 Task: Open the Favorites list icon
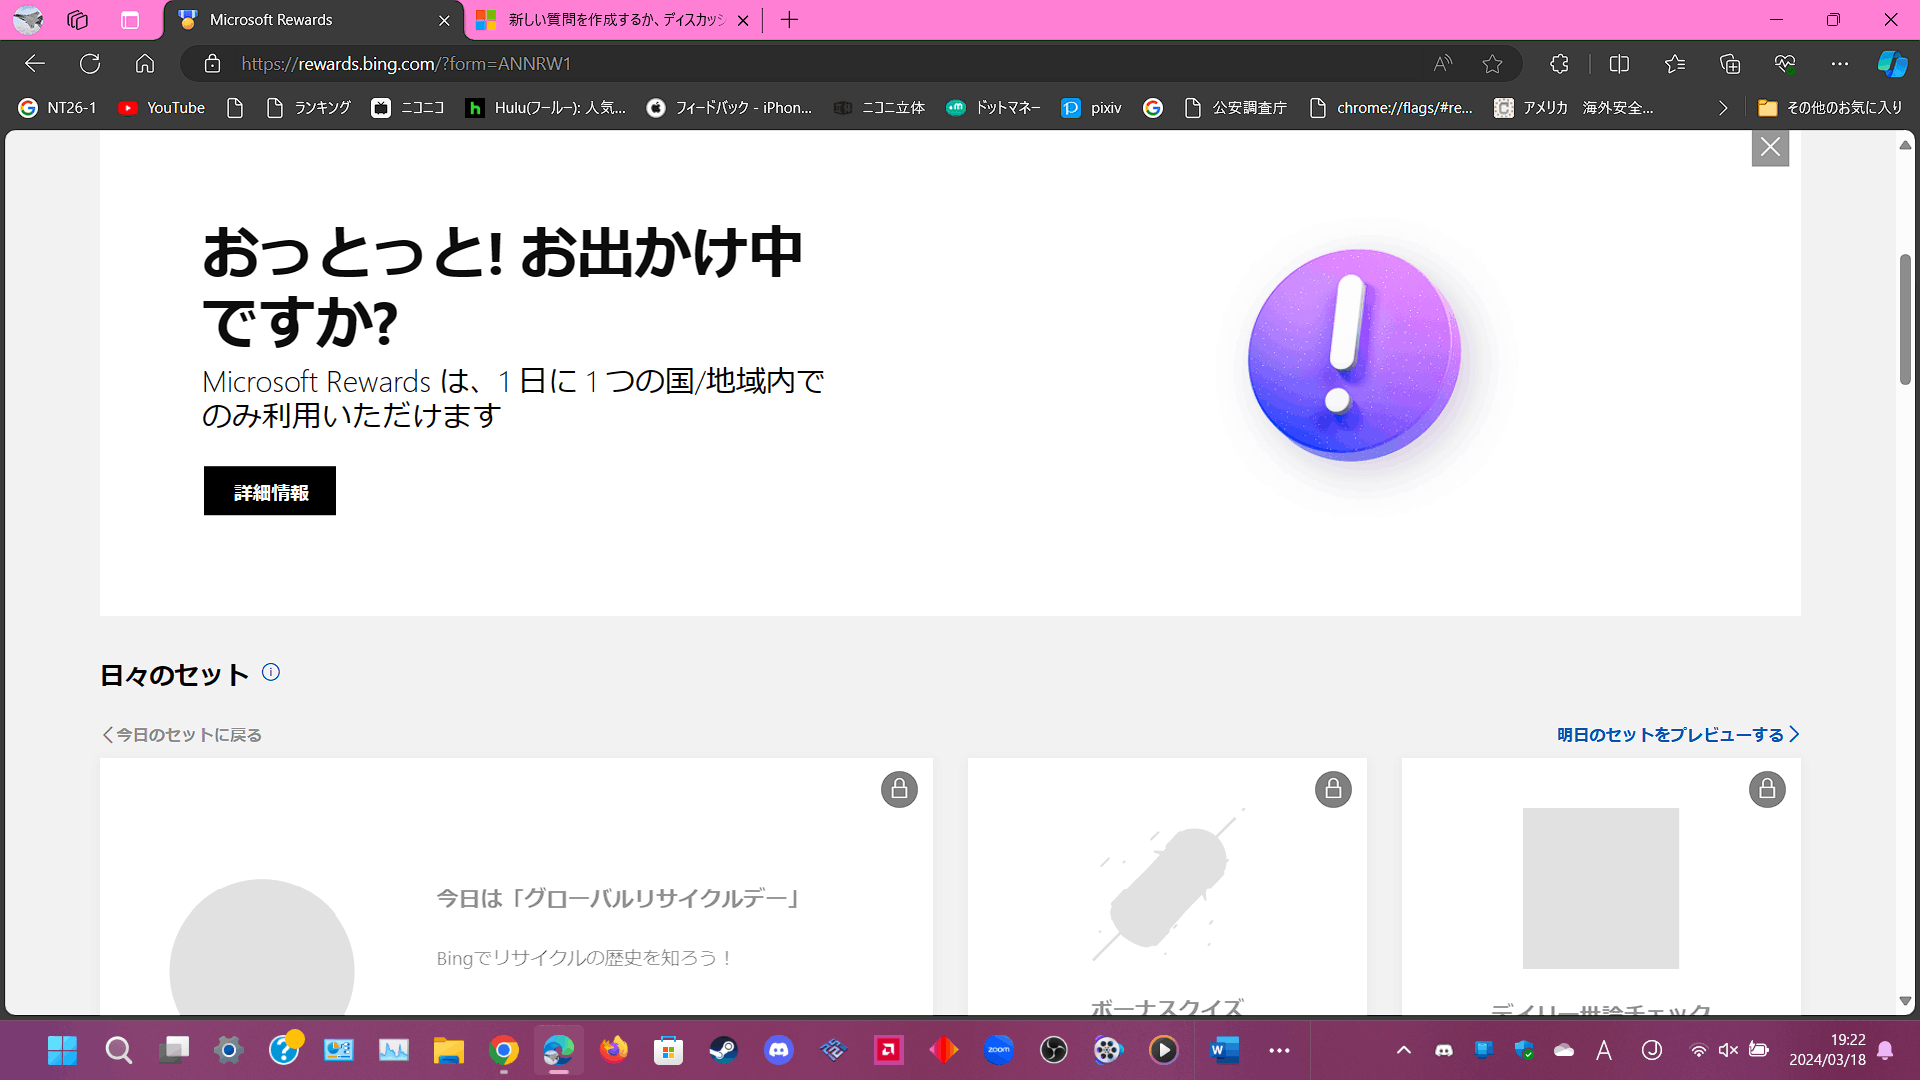tap(1675, 64)
